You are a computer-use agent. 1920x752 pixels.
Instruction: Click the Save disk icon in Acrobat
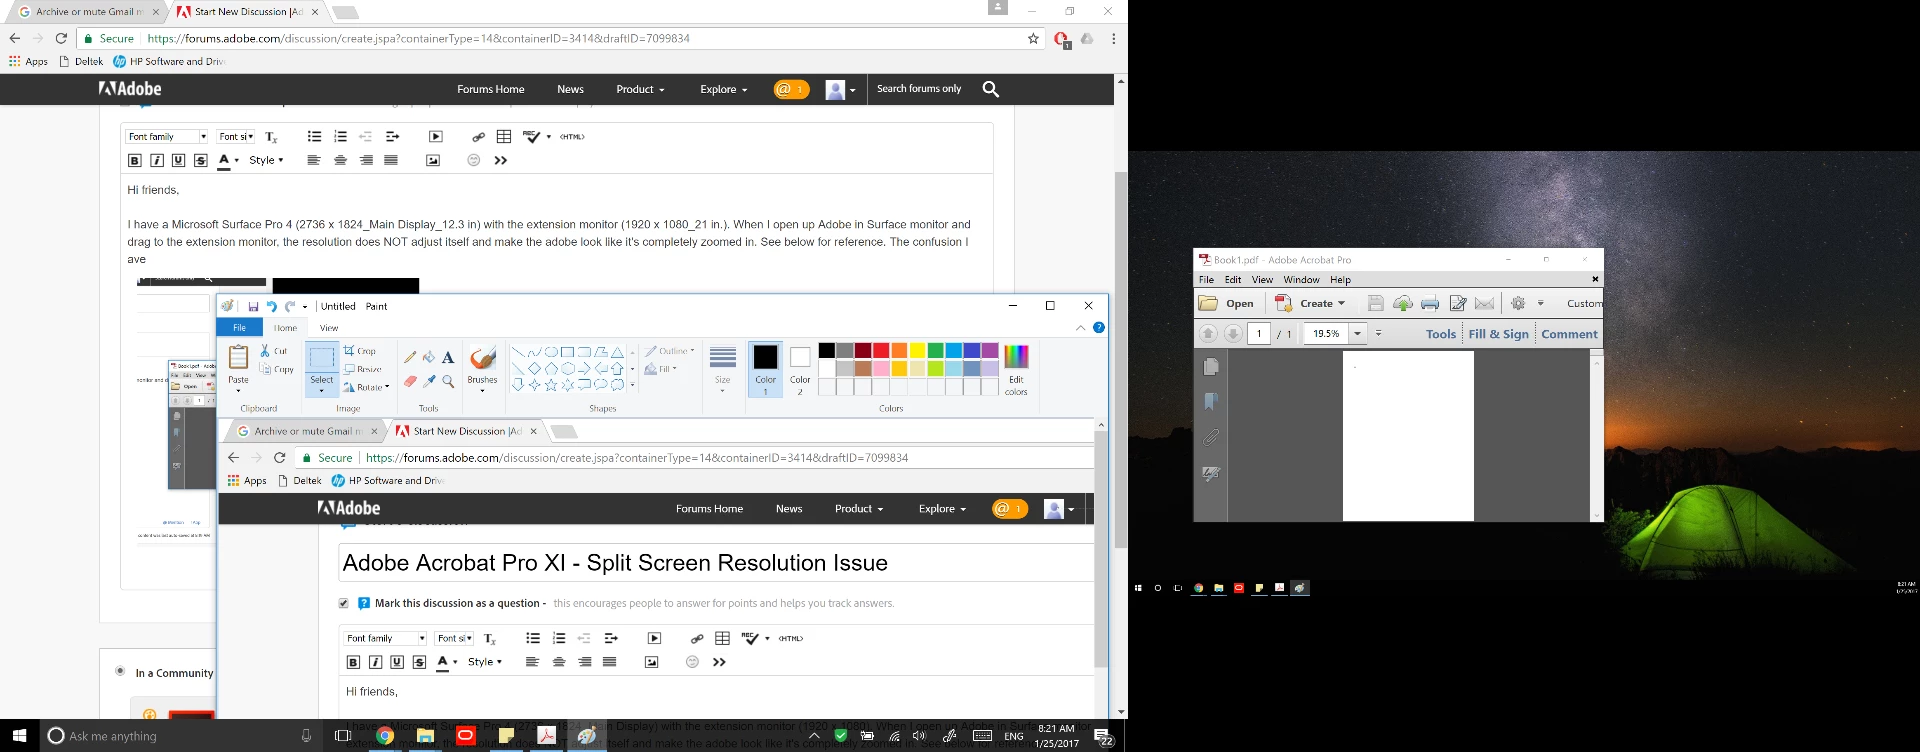coord(1376,303)
